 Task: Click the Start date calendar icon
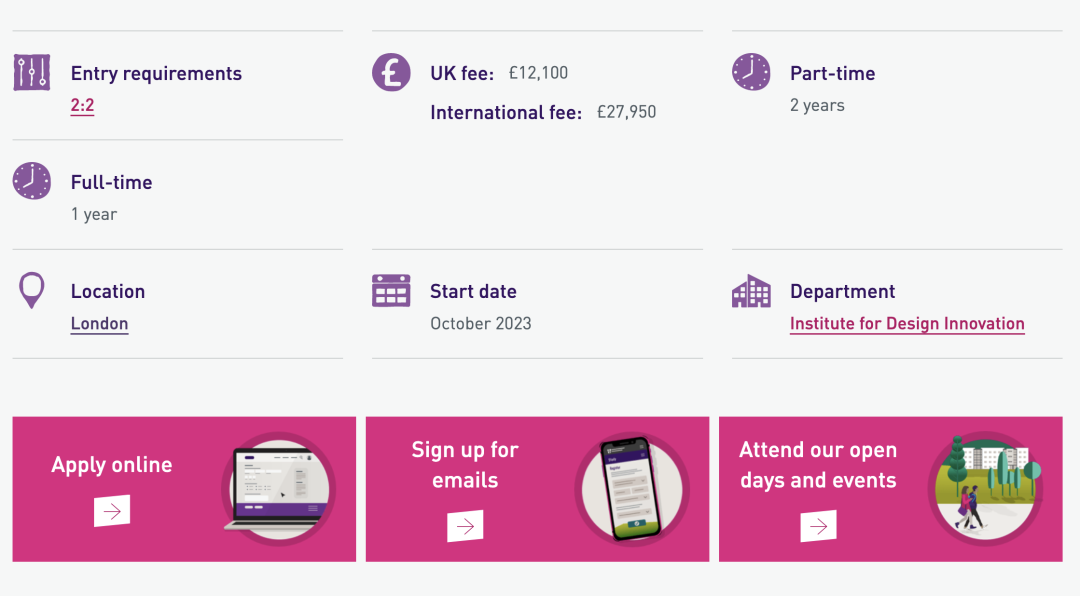[391, 290]
